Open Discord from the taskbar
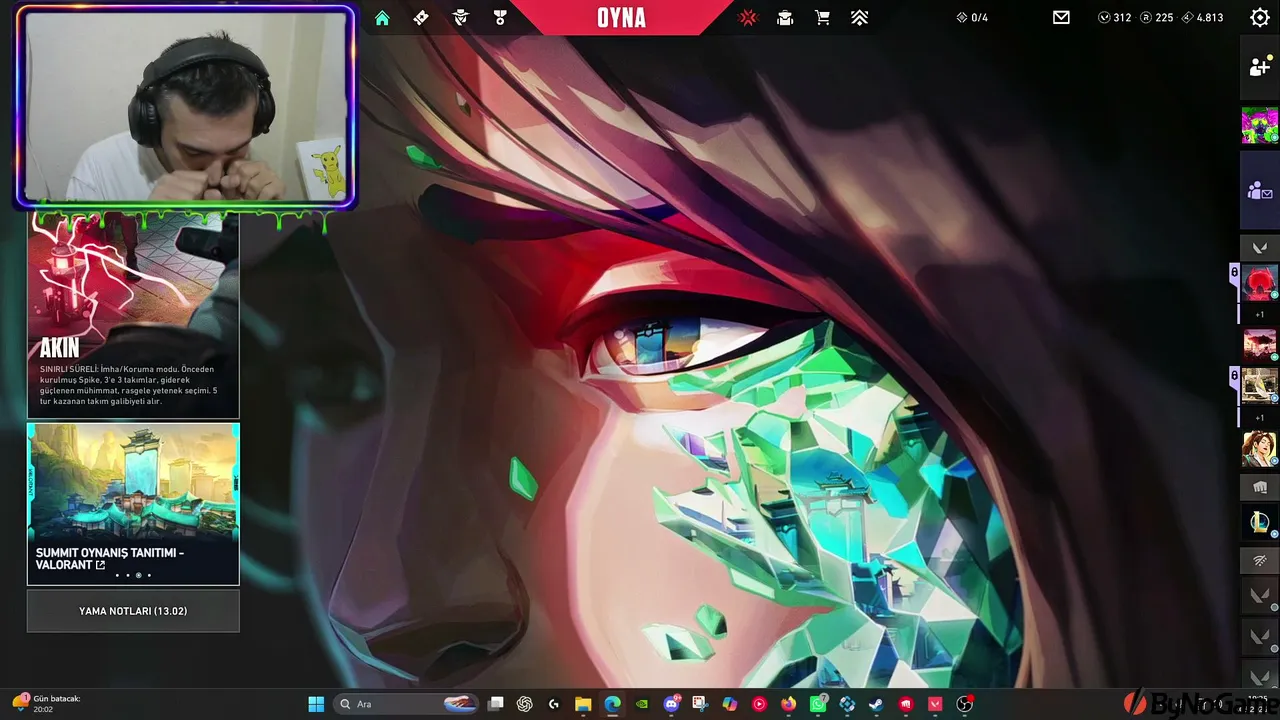 (671, 704)
